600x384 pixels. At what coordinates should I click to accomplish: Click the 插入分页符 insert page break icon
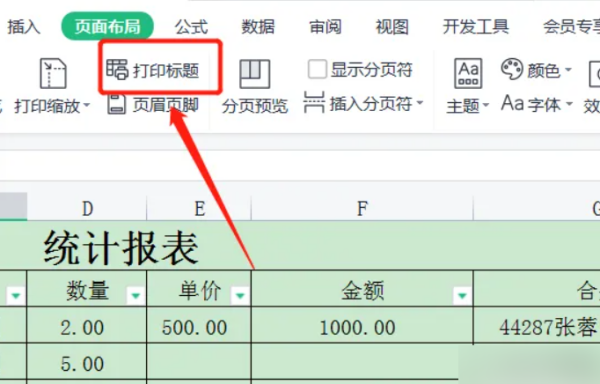(314, 102)
